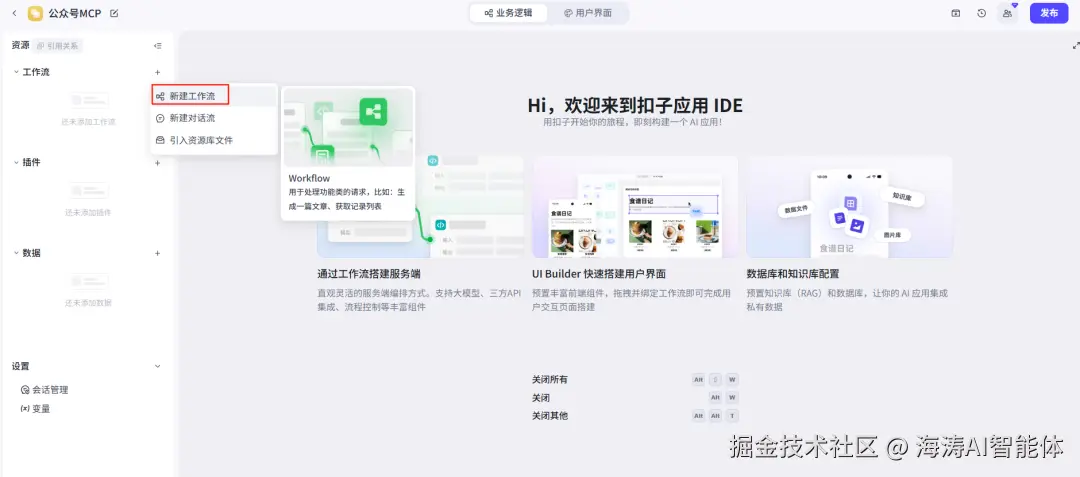This screenshot has height=477, width=1080.
Task: Add a new item with 工作流 plus
Action: click(157, 72)
